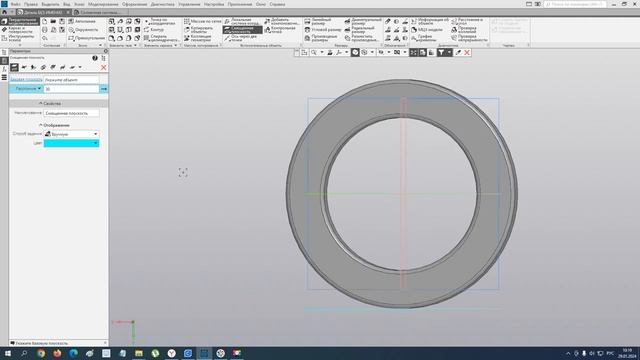Open the Моделирование menu
Screen dimensions: 640x360
[103, 4]
